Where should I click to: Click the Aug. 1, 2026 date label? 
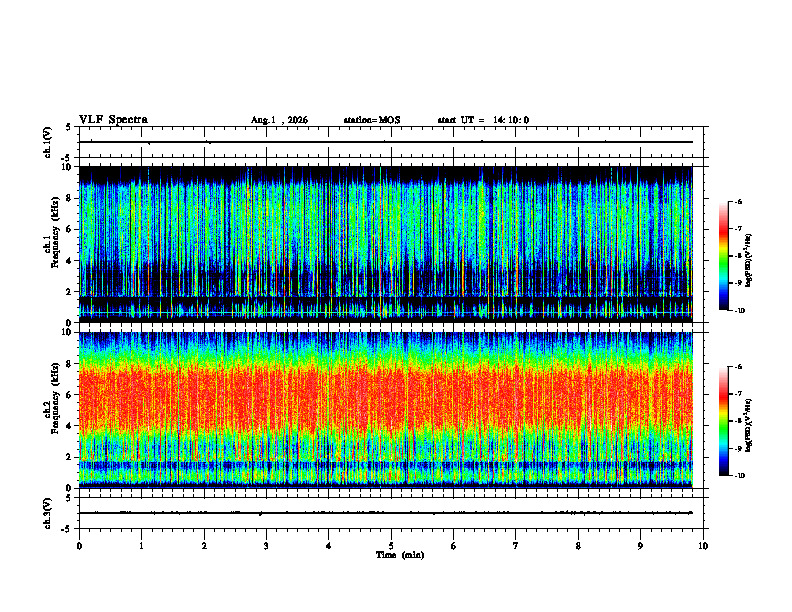tap(279, 120)
